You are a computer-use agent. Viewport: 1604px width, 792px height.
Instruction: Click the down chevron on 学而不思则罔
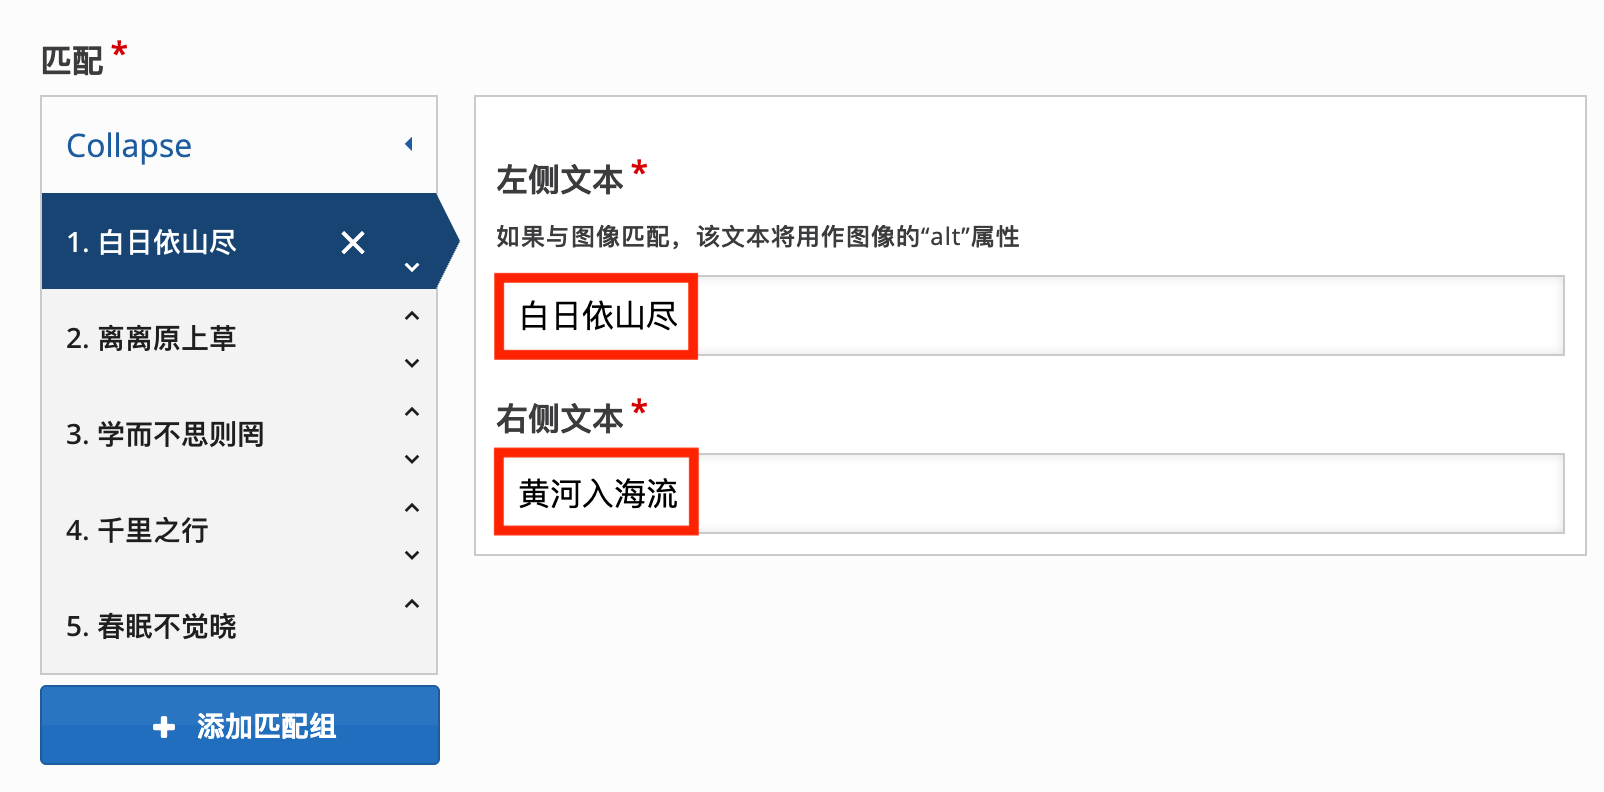click(411, 459)
